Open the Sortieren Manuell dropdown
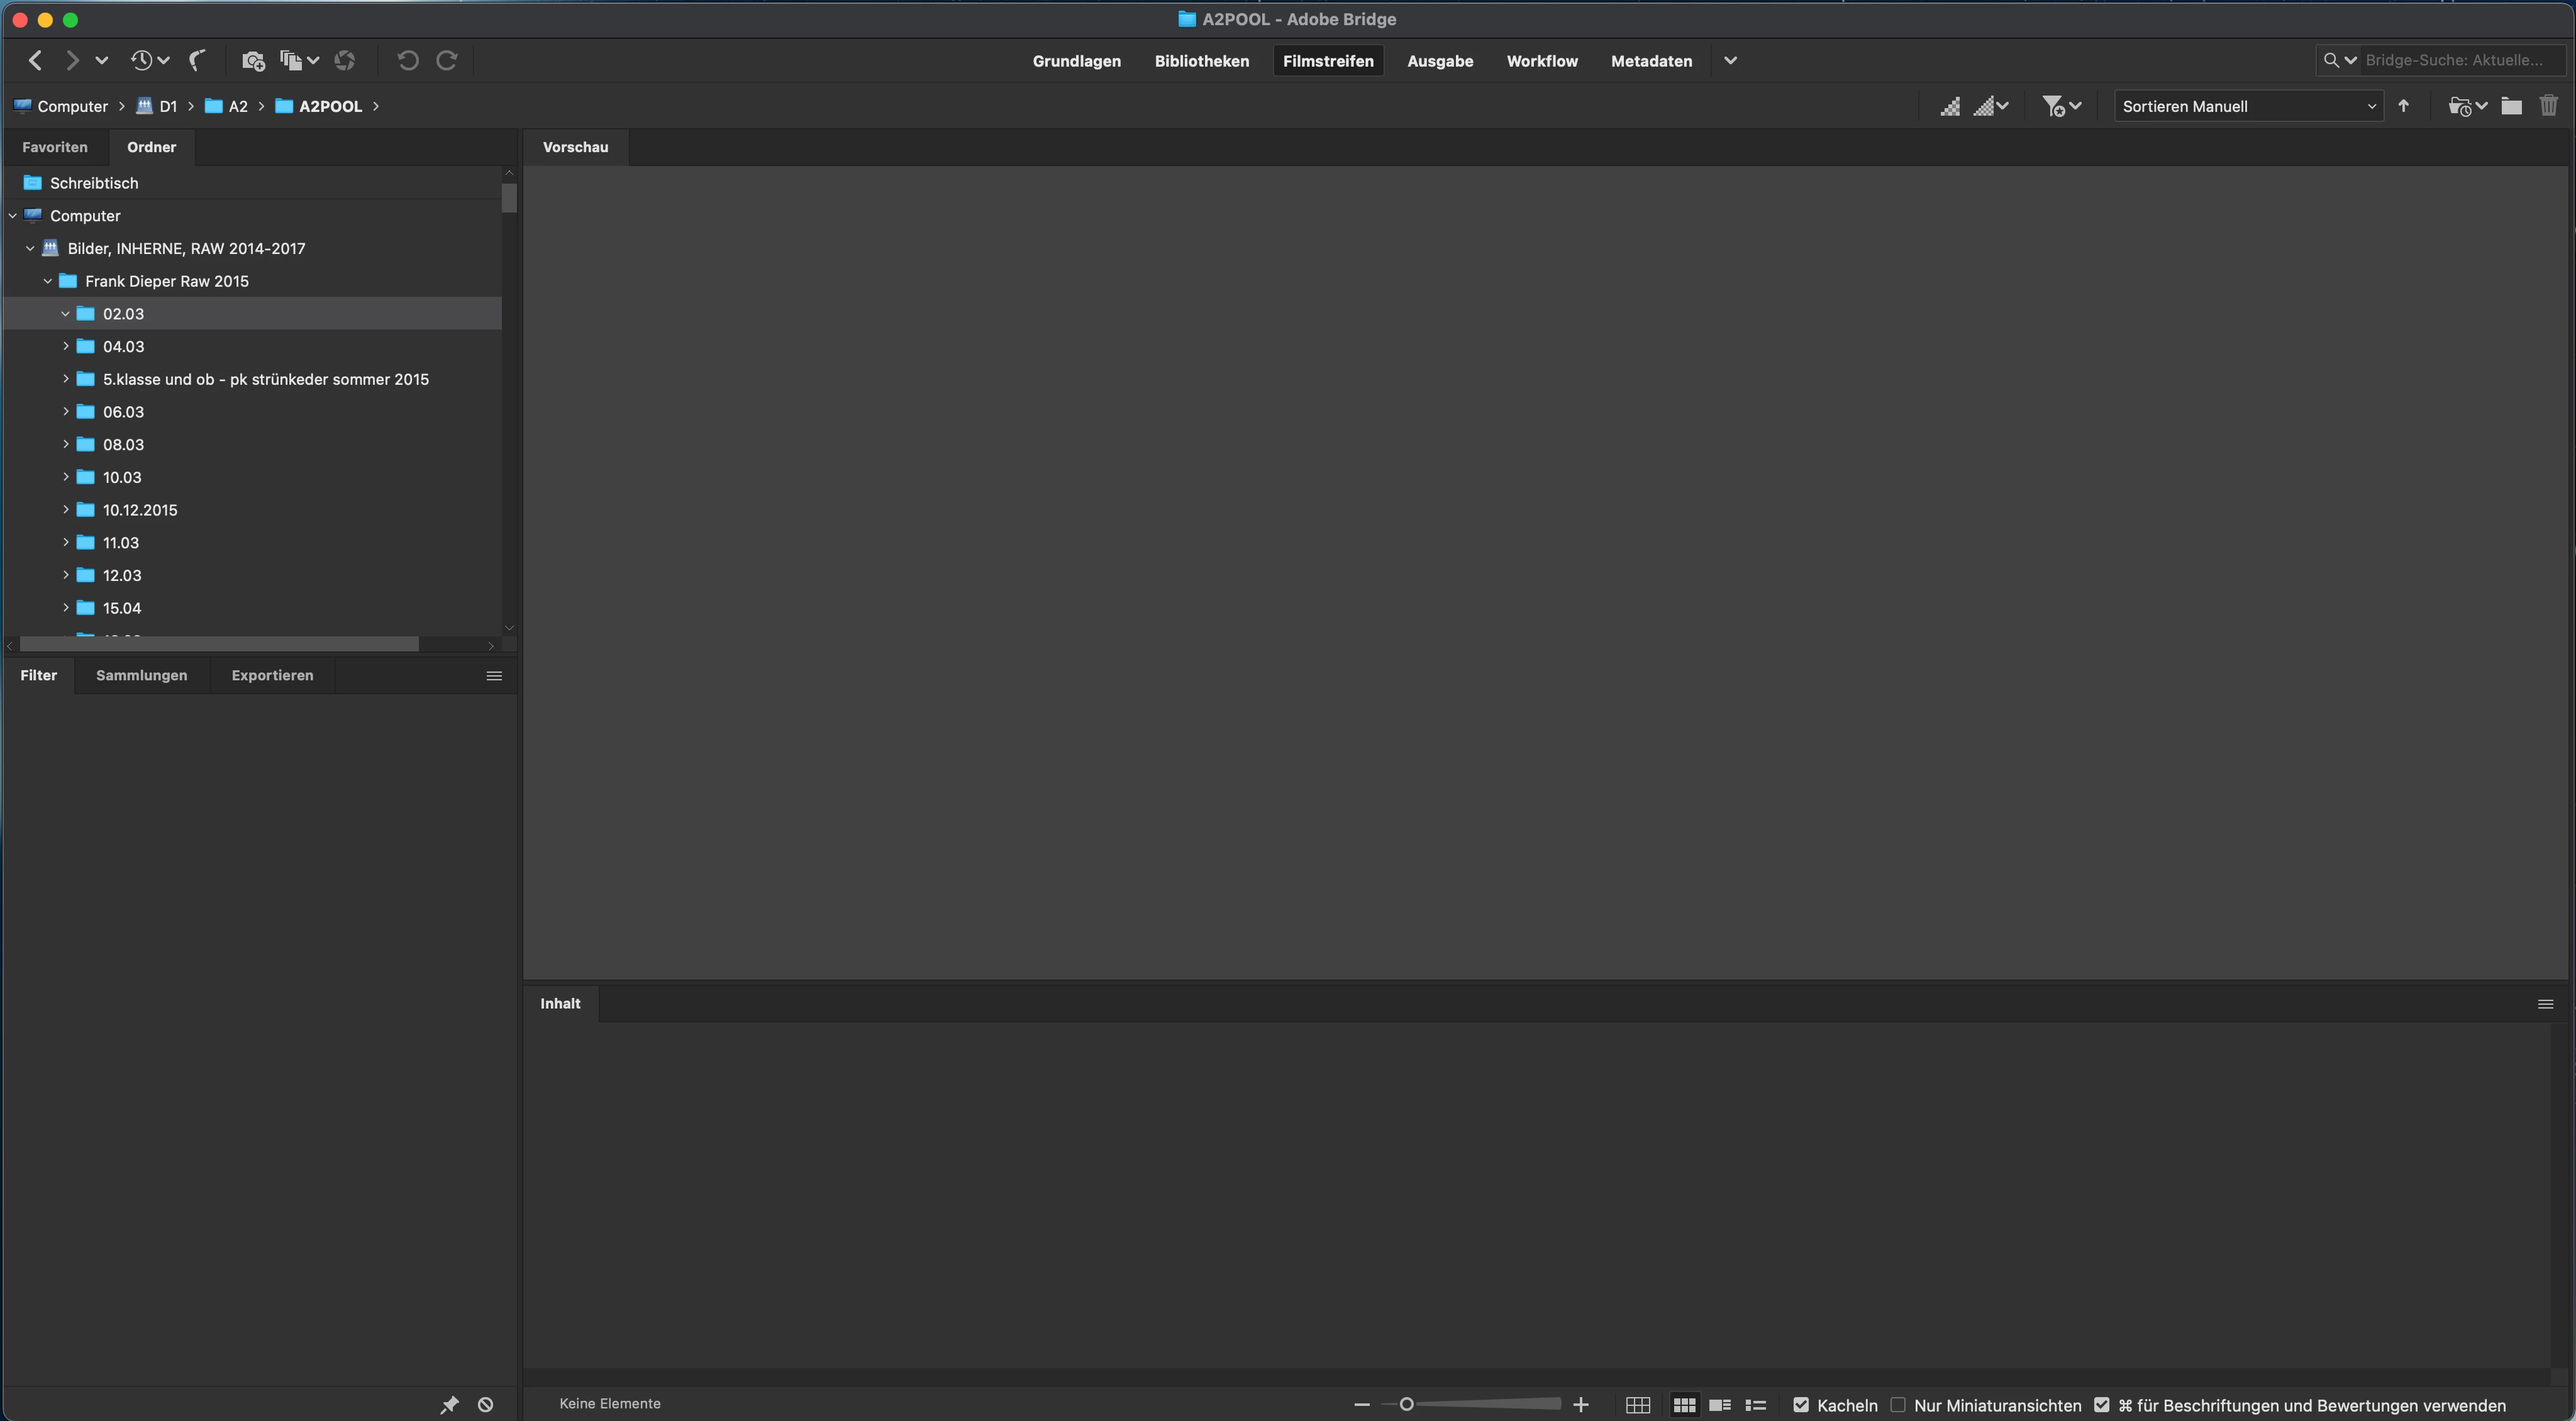Image resolution: width=2576 pixels, height=1421 pixels. coord(2248,106)
